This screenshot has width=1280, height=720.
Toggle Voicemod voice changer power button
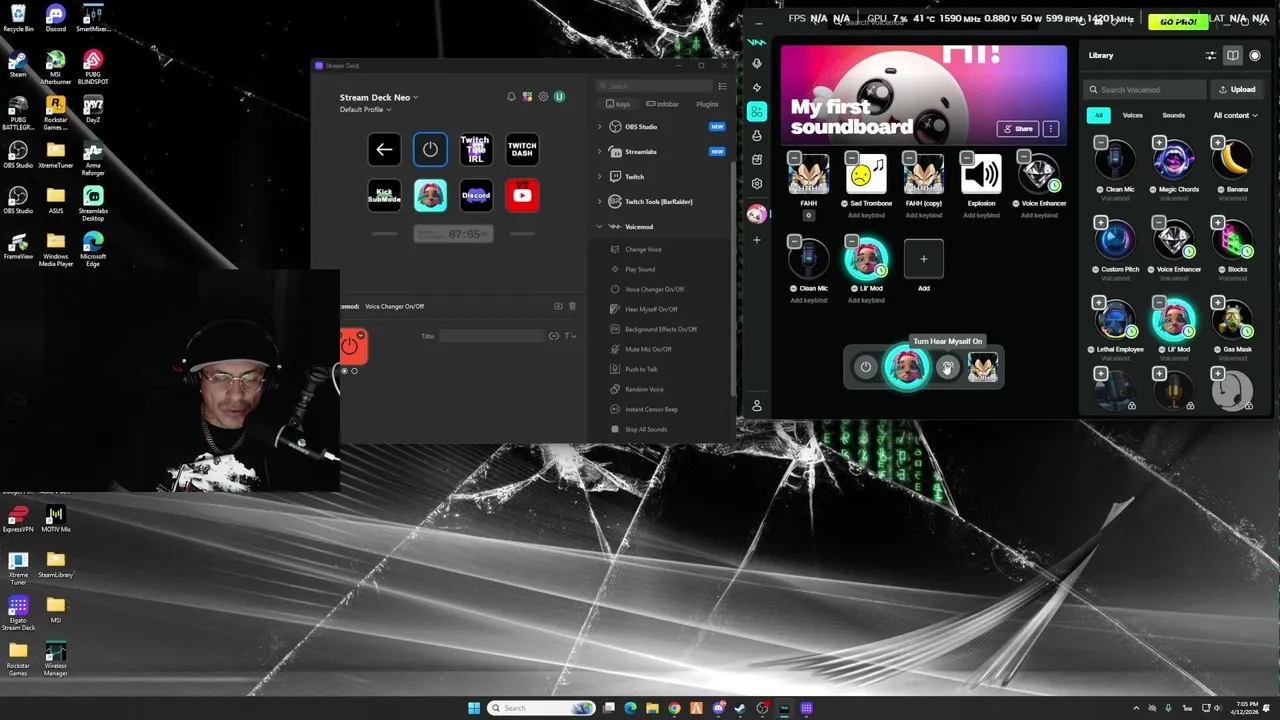pyautogui.click(x=866, y=367)
